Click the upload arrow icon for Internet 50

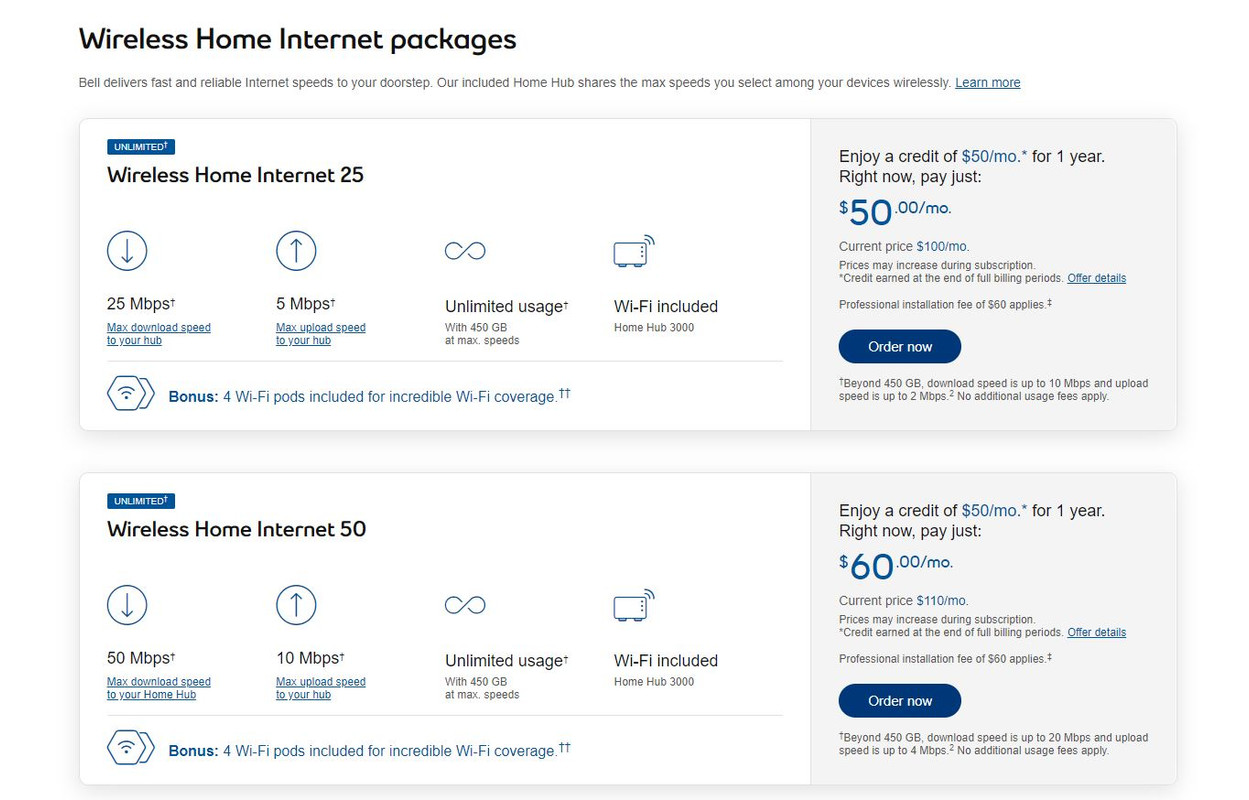point(296,604)
